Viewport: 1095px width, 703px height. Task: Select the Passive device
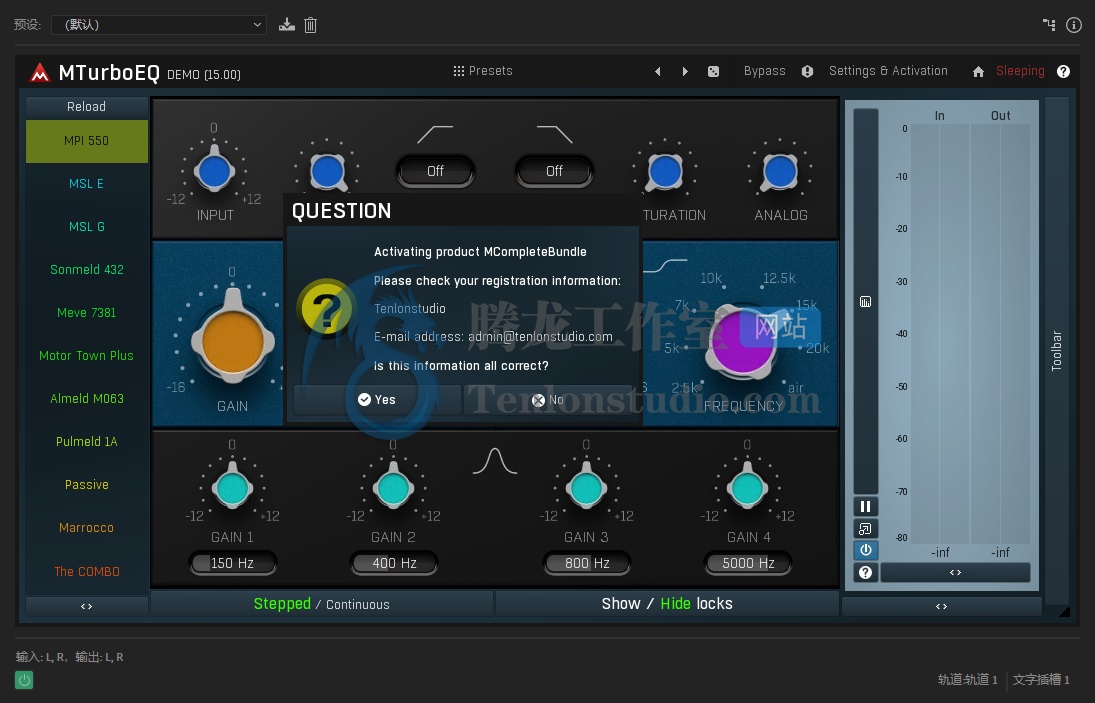click(87, 485)
